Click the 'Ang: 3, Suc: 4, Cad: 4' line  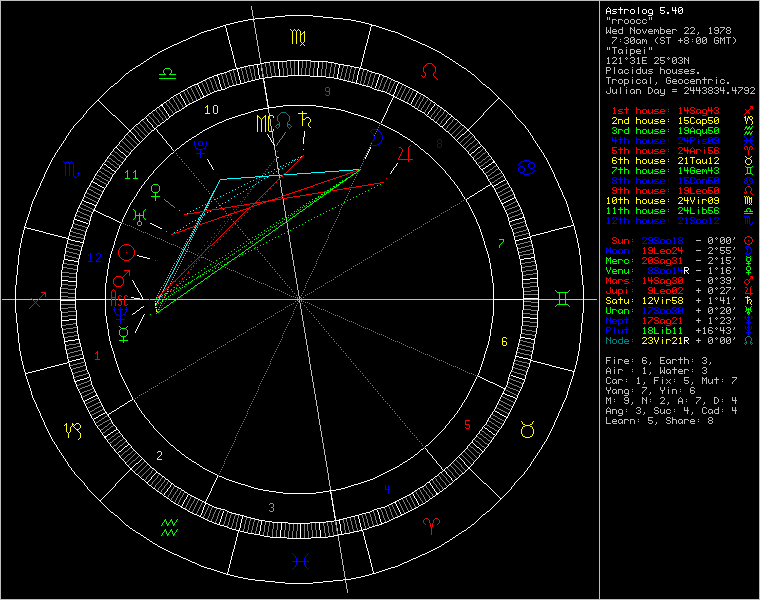pos(671,411)
